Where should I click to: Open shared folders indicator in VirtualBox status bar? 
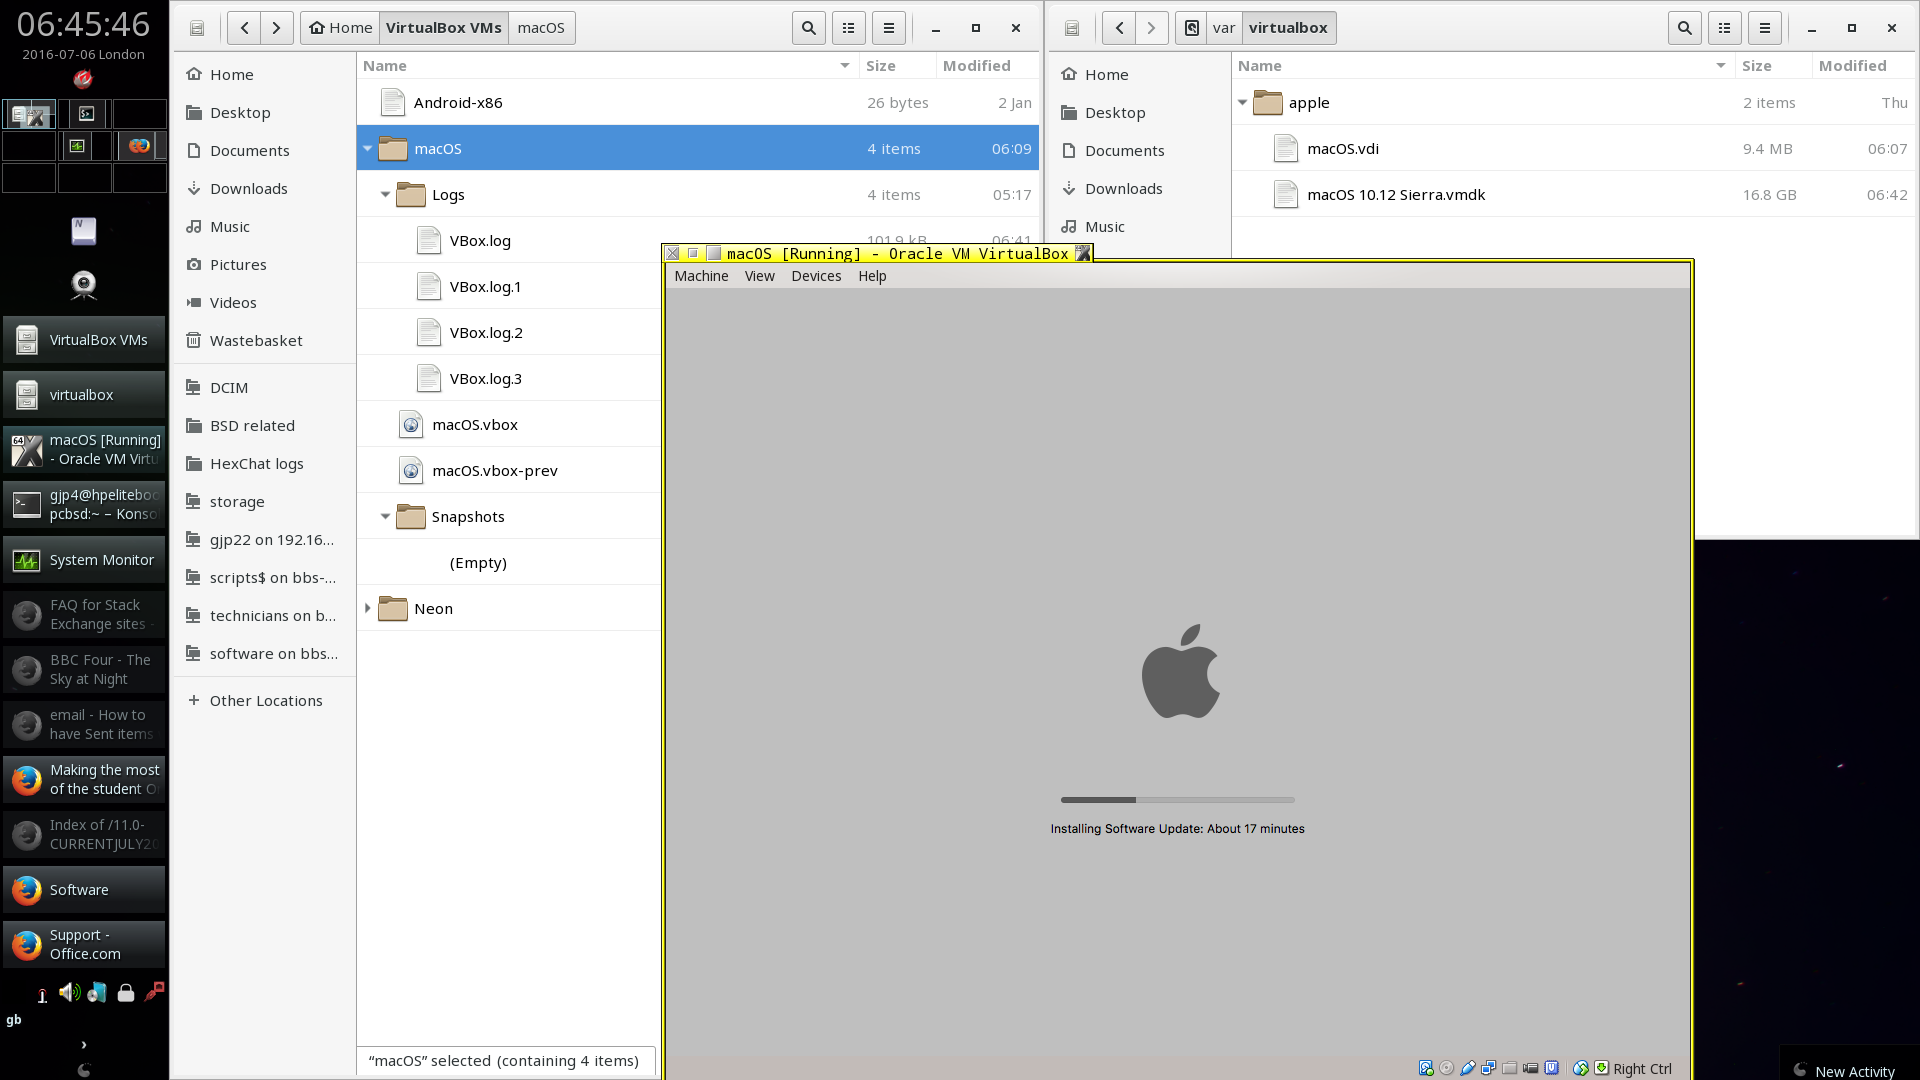tap(1510, 1068)
